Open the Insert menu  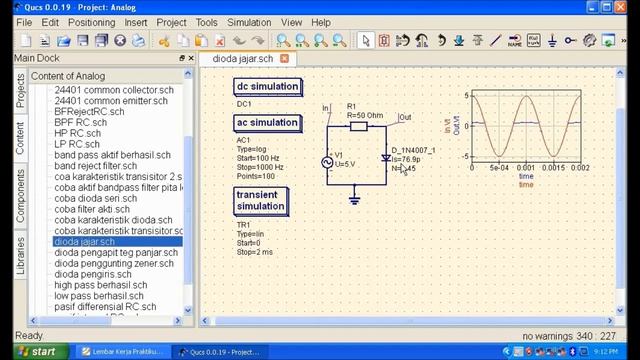click(136, 22)
